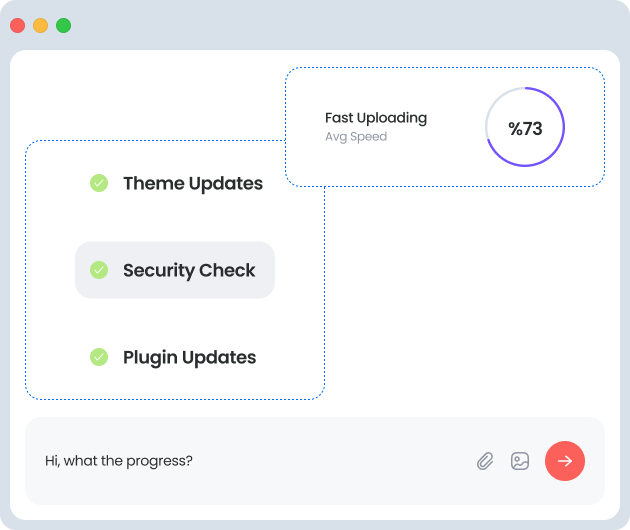Screen dimensions: 630x530
Task: Click the green maximize window dot
Action: point(64,25)
